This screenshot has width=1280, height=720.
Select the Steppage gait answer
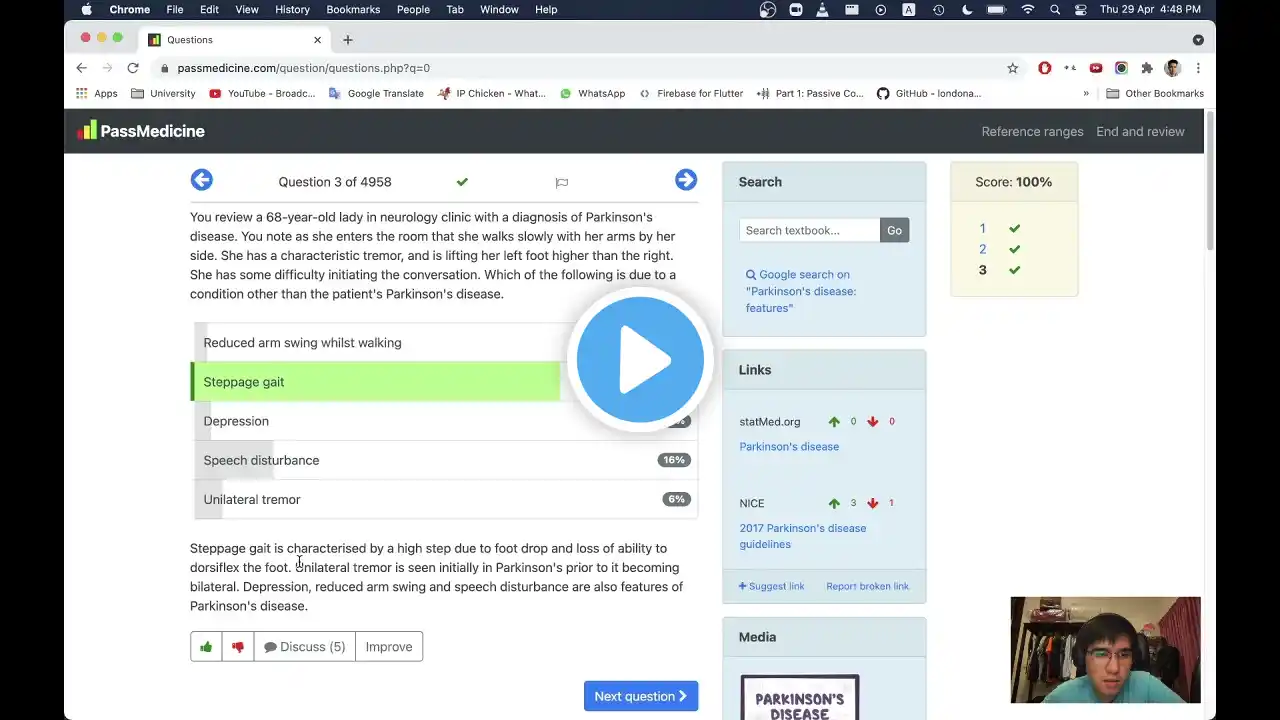coord(444,382)
